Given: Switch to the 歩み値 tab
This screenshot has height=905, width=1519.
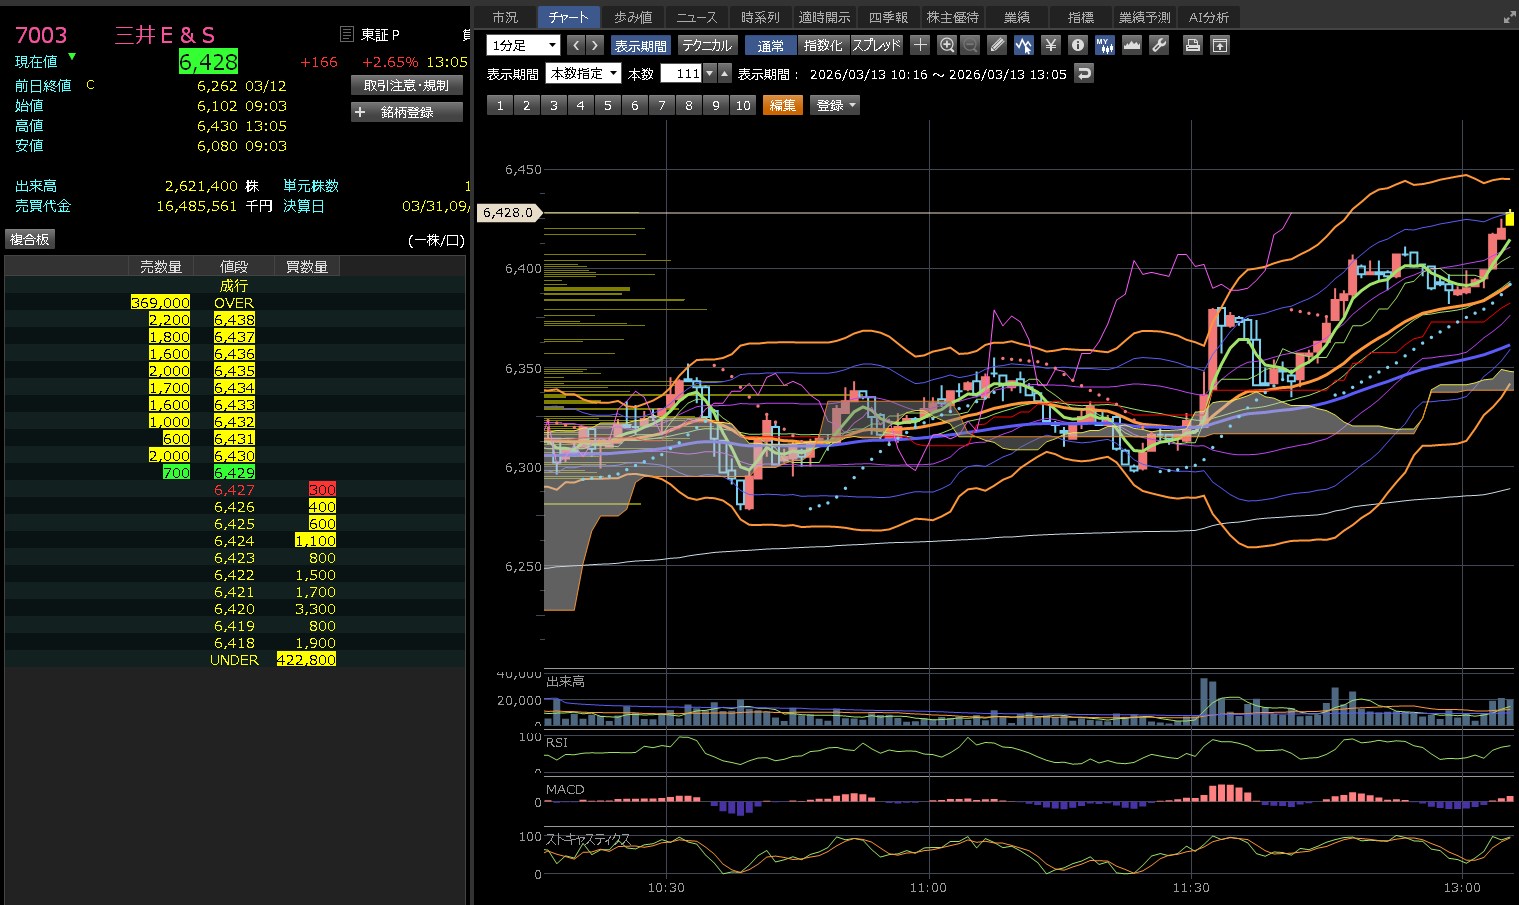Looking at the screenshot, I should click(632, 17).
